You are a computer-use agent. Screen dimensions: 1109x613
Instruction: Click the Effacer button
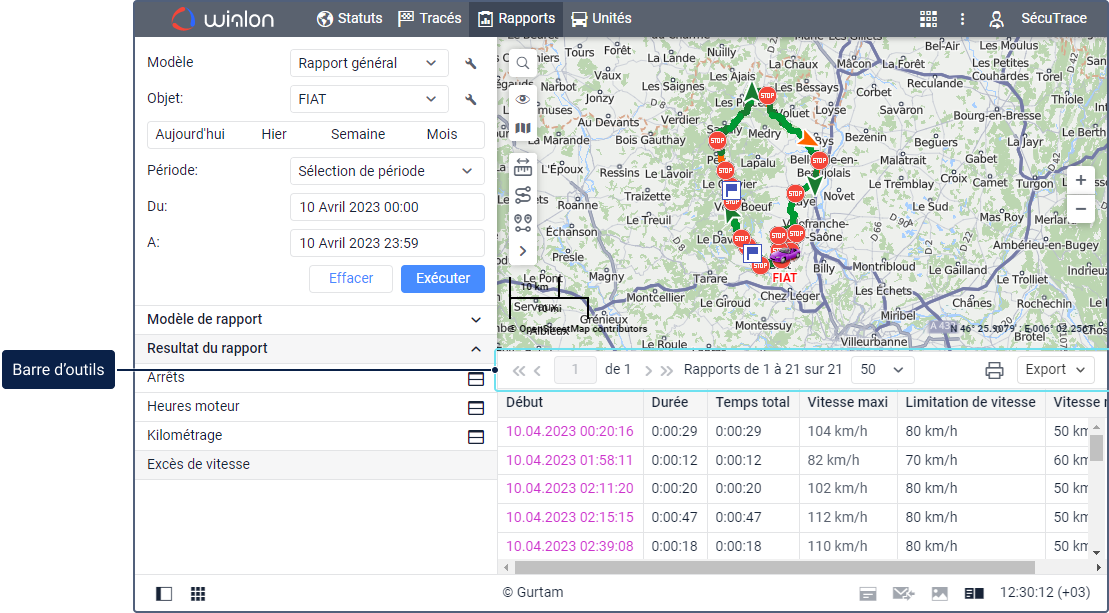pyautogui.click(x=351, y=279)
